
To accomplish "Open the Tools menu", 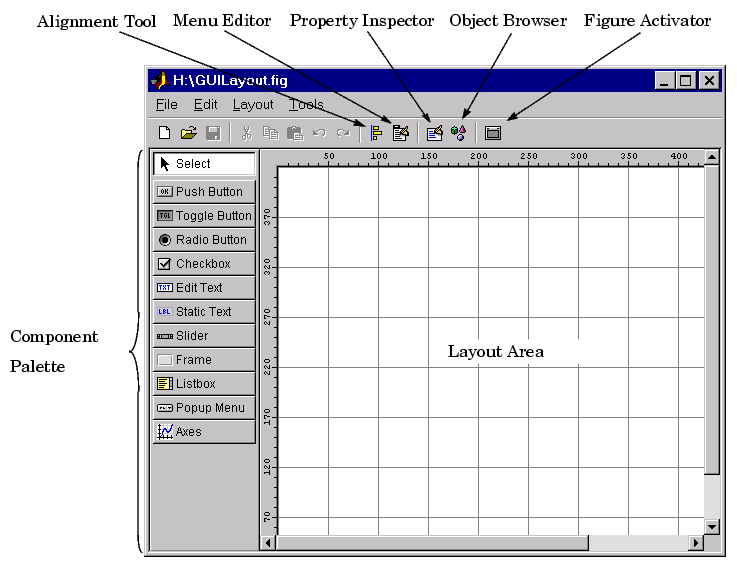I will point(306,104).
